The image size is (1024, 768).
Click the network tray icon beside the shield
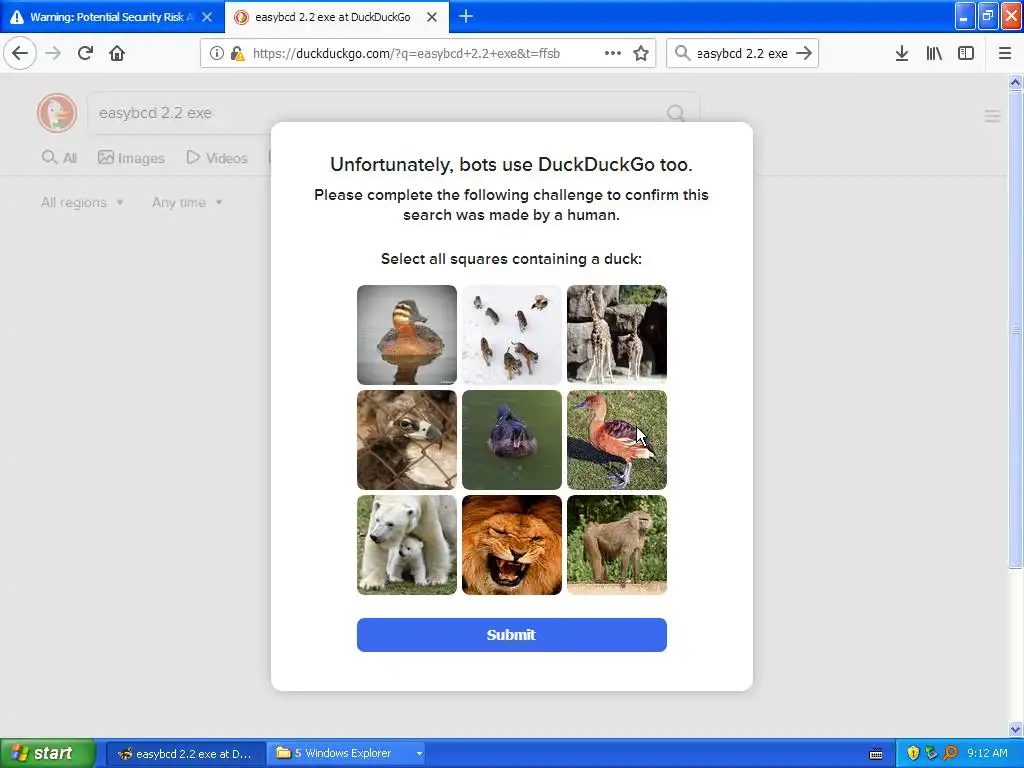pos(932,754)
